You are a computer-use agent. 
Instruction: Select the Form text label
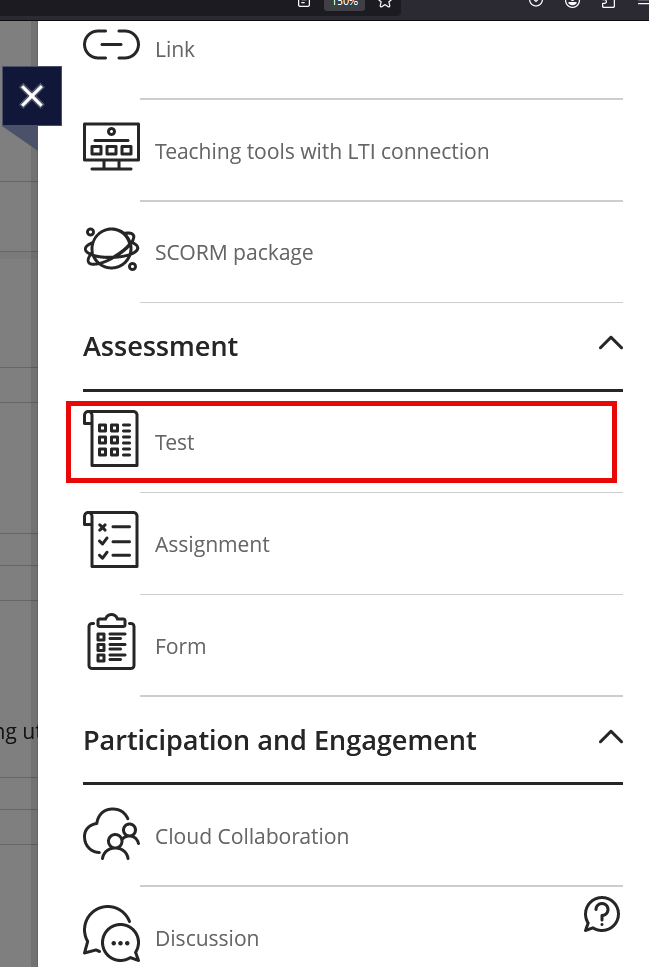[x=180, y=646]
